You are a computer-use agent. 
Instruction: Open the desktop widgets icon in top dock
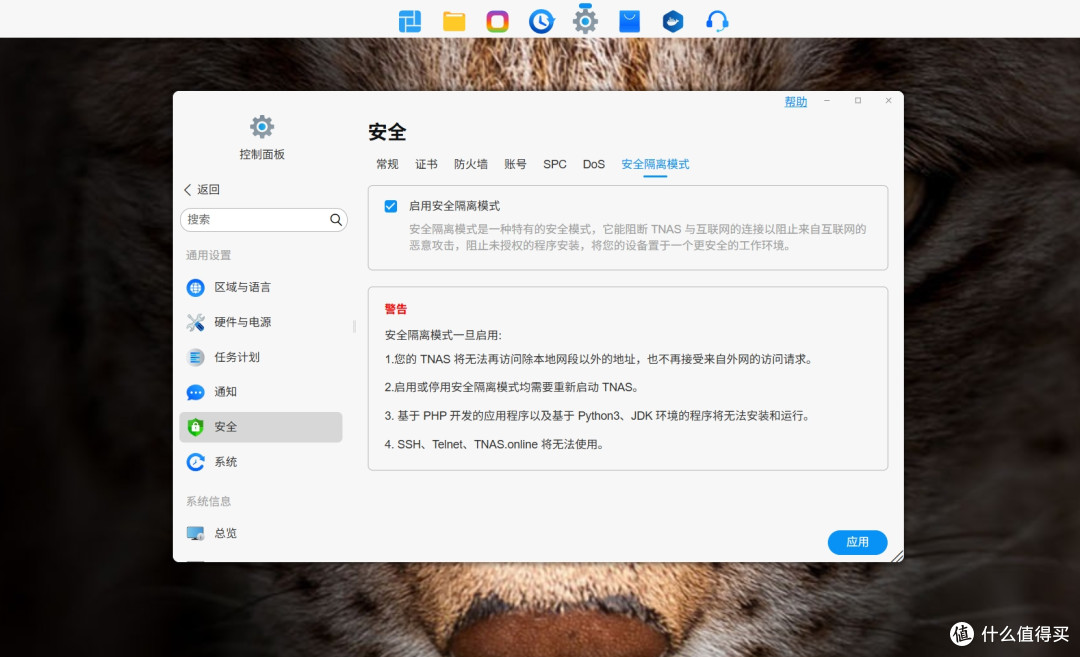(x=410, y=21)
